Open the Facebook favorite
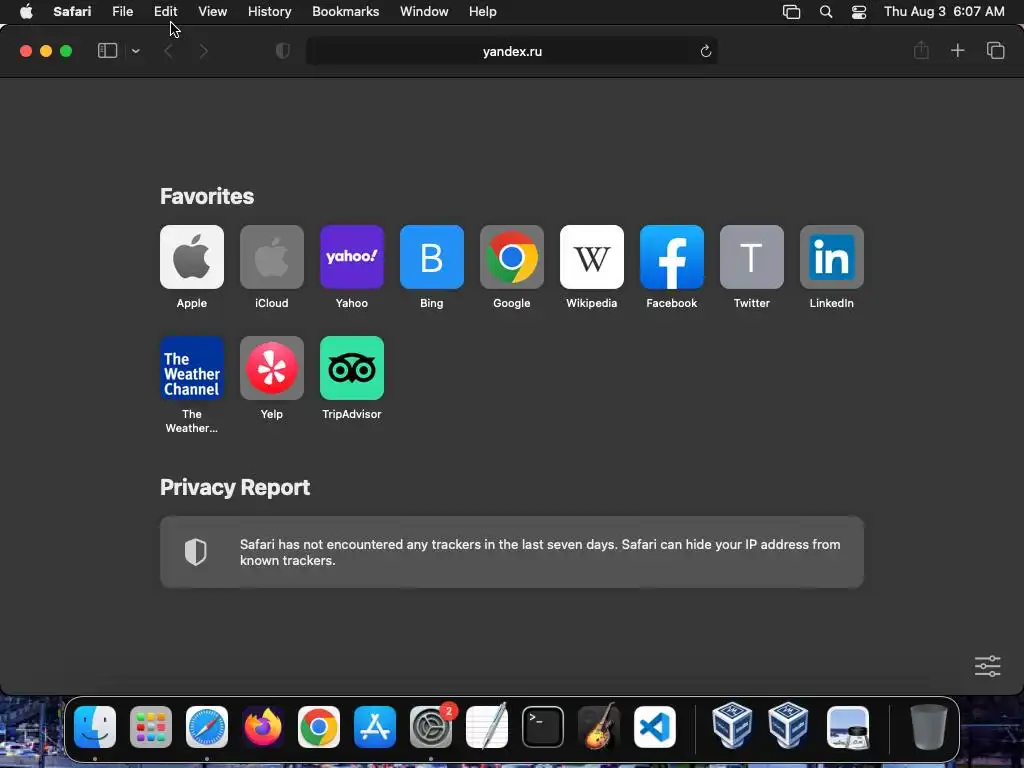1024x768 pixels. coord(671,257)
